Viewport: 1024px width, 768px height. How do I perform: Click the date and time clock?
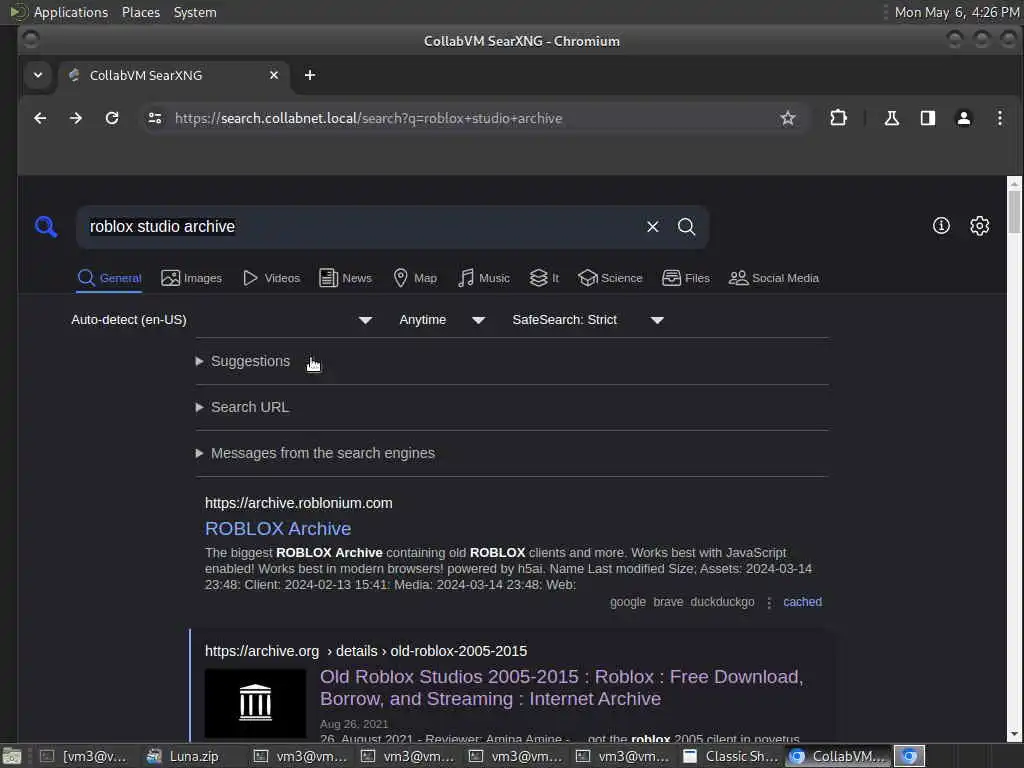[x=957, y=12]
